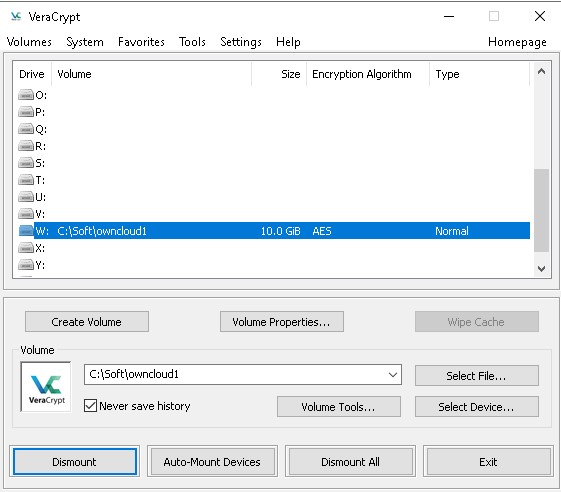Click the Q: drive icon

pyautogui.click(x=26, y=129)
